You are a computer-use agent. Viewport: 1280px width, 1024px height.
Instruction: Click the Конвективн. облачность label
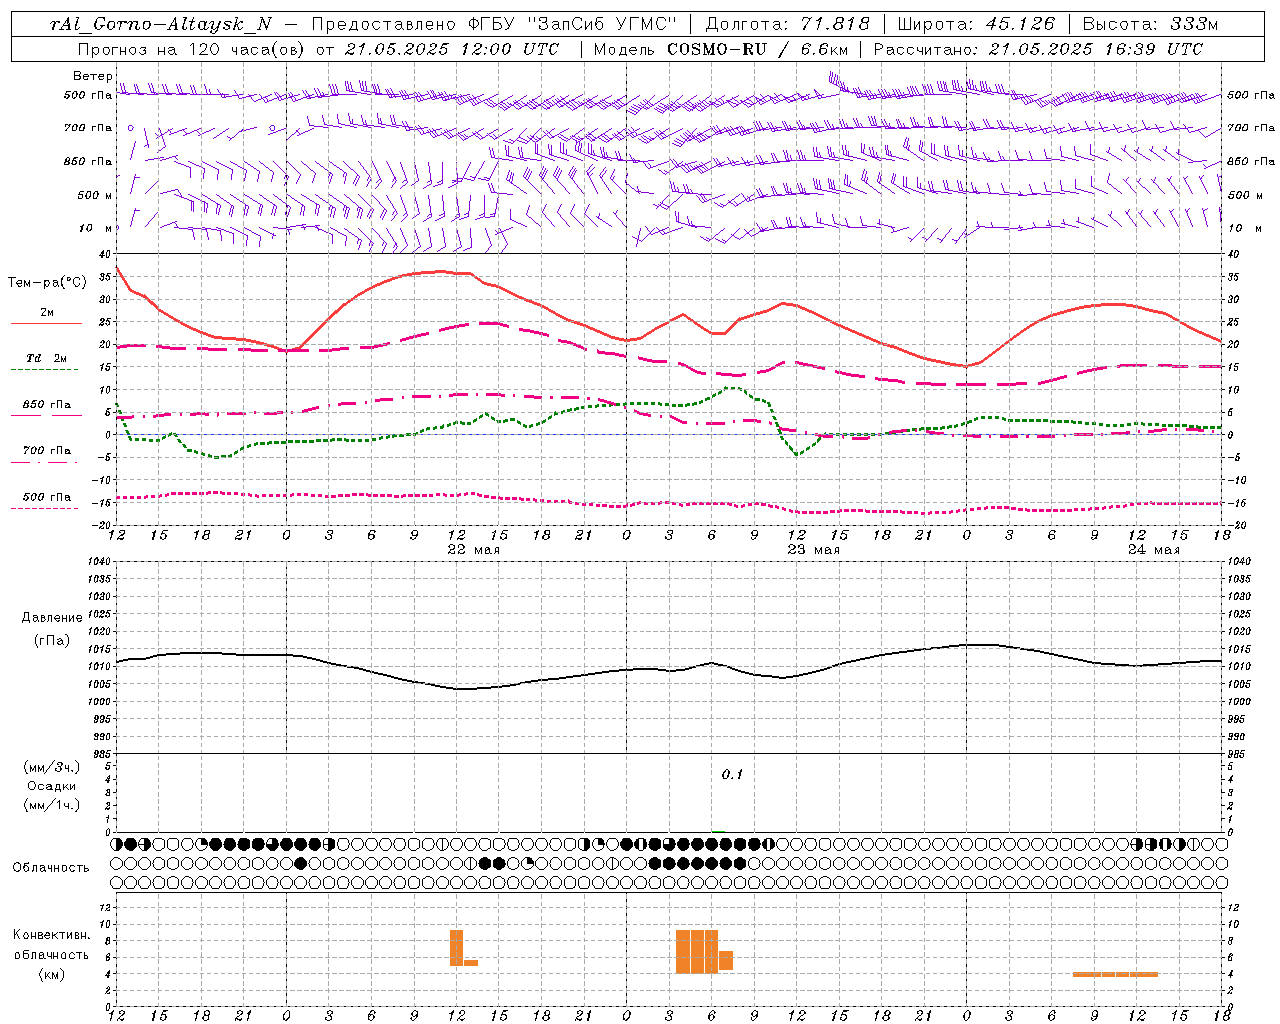(x=51, y=945)
